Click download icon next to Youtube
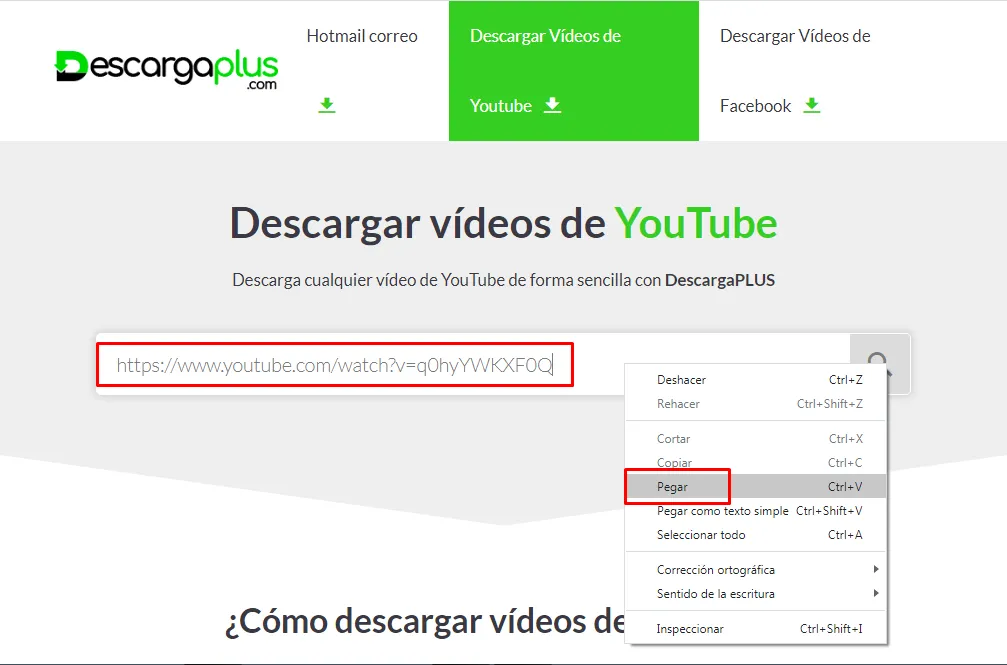The width and height of the screenshot is (1007, 665). [552, 105]
